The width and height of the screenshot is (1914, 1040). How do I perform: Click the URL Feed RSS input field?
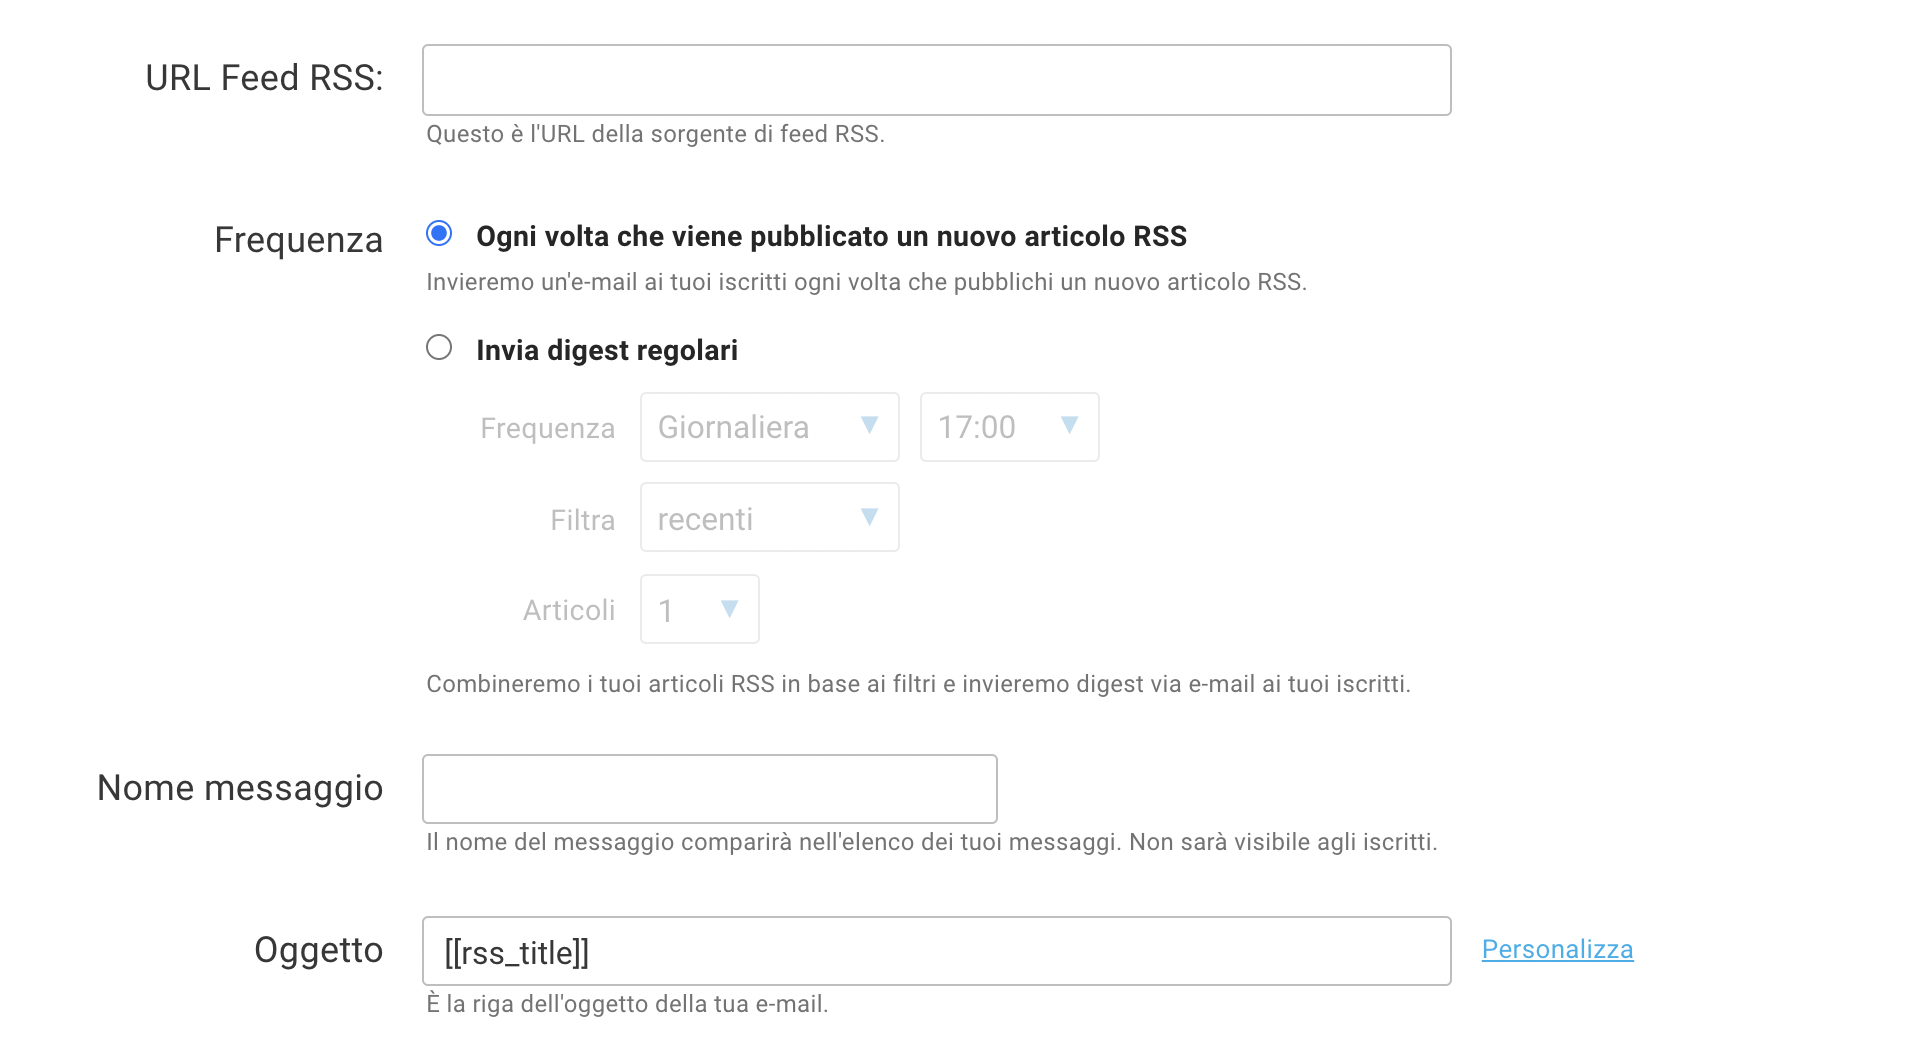tap(936, 80)
